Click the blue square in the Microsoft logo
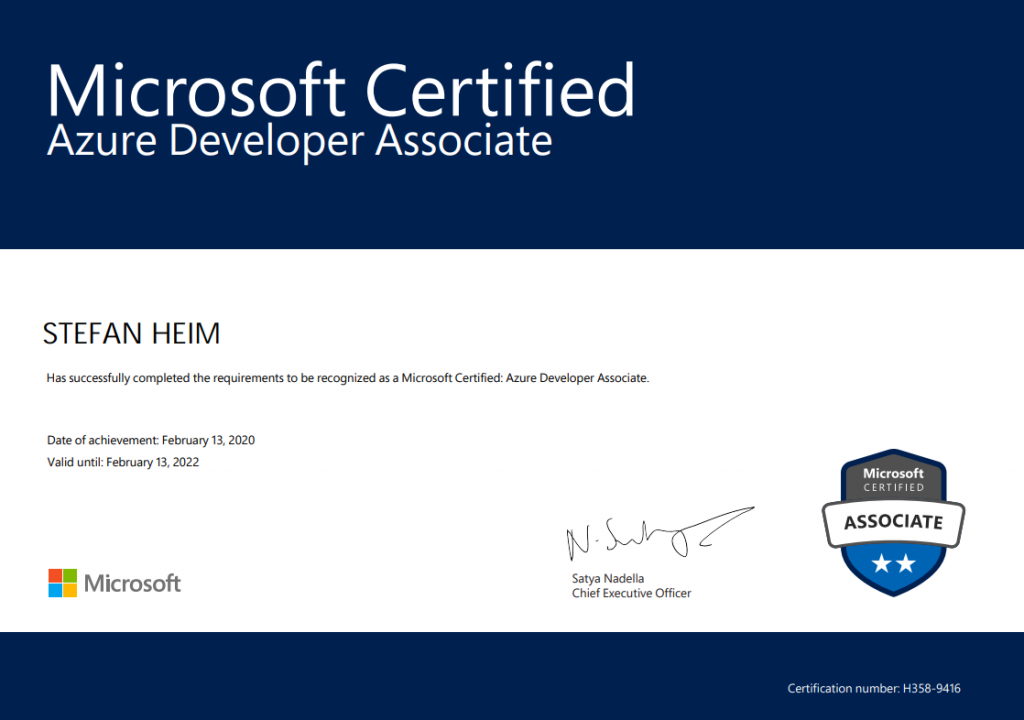 tap(56, 590)
